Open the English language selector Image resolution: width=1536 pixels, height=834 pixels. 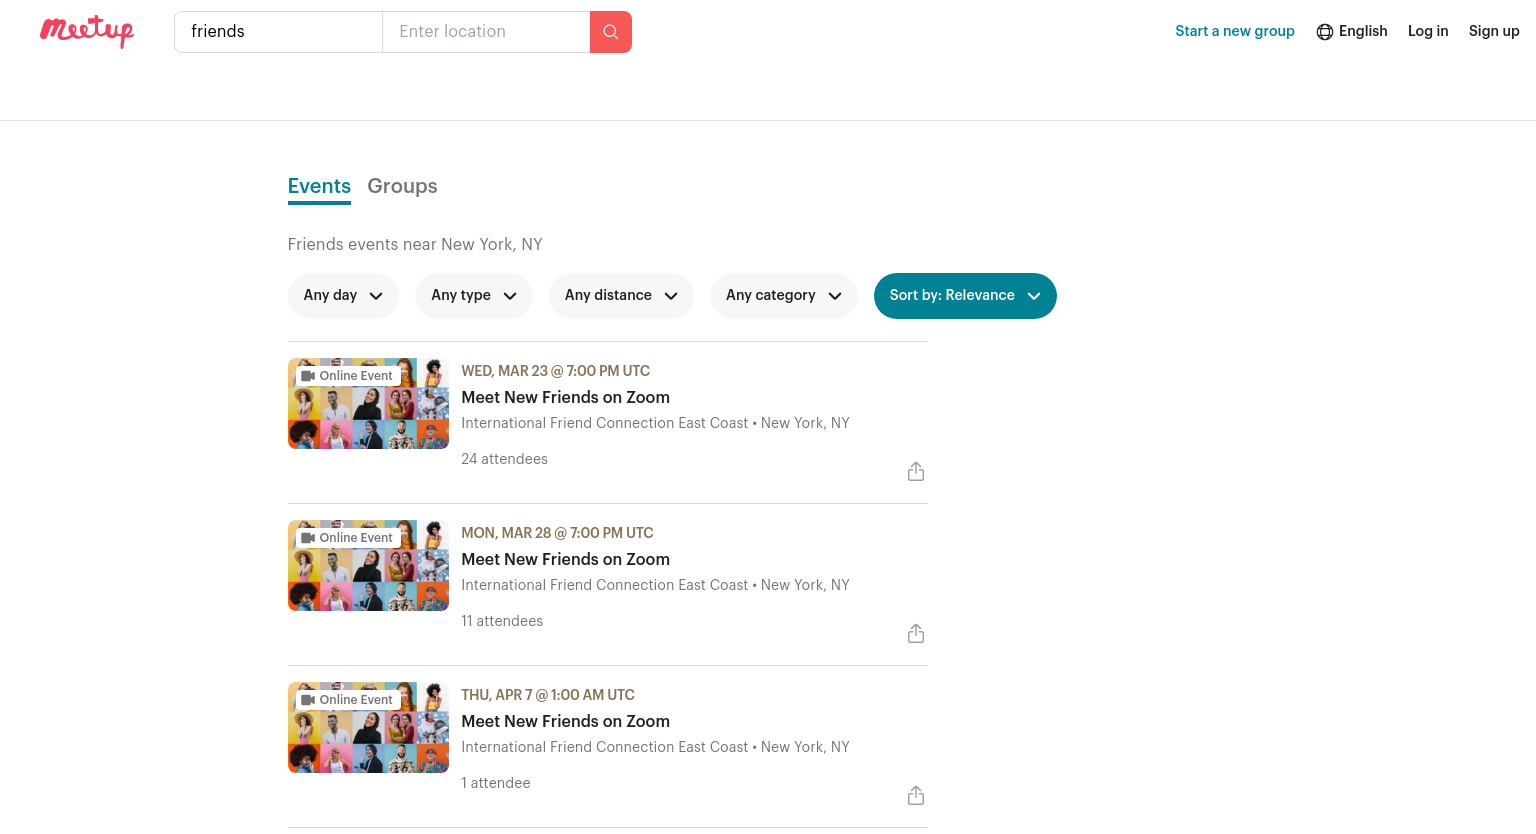point(1352,31)
